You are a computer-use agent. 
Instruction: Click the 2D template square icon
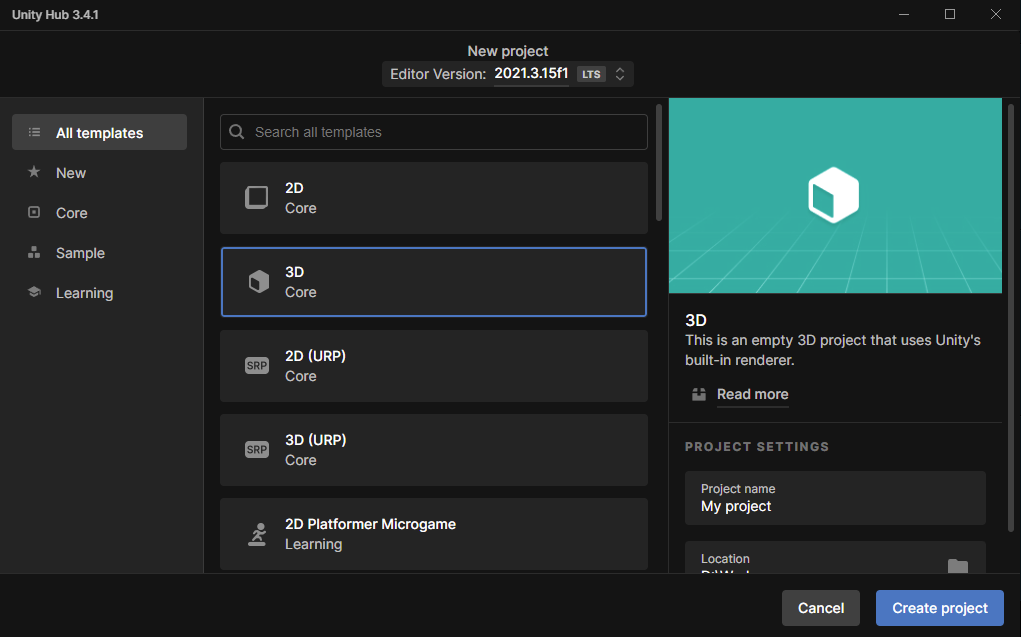257,197
